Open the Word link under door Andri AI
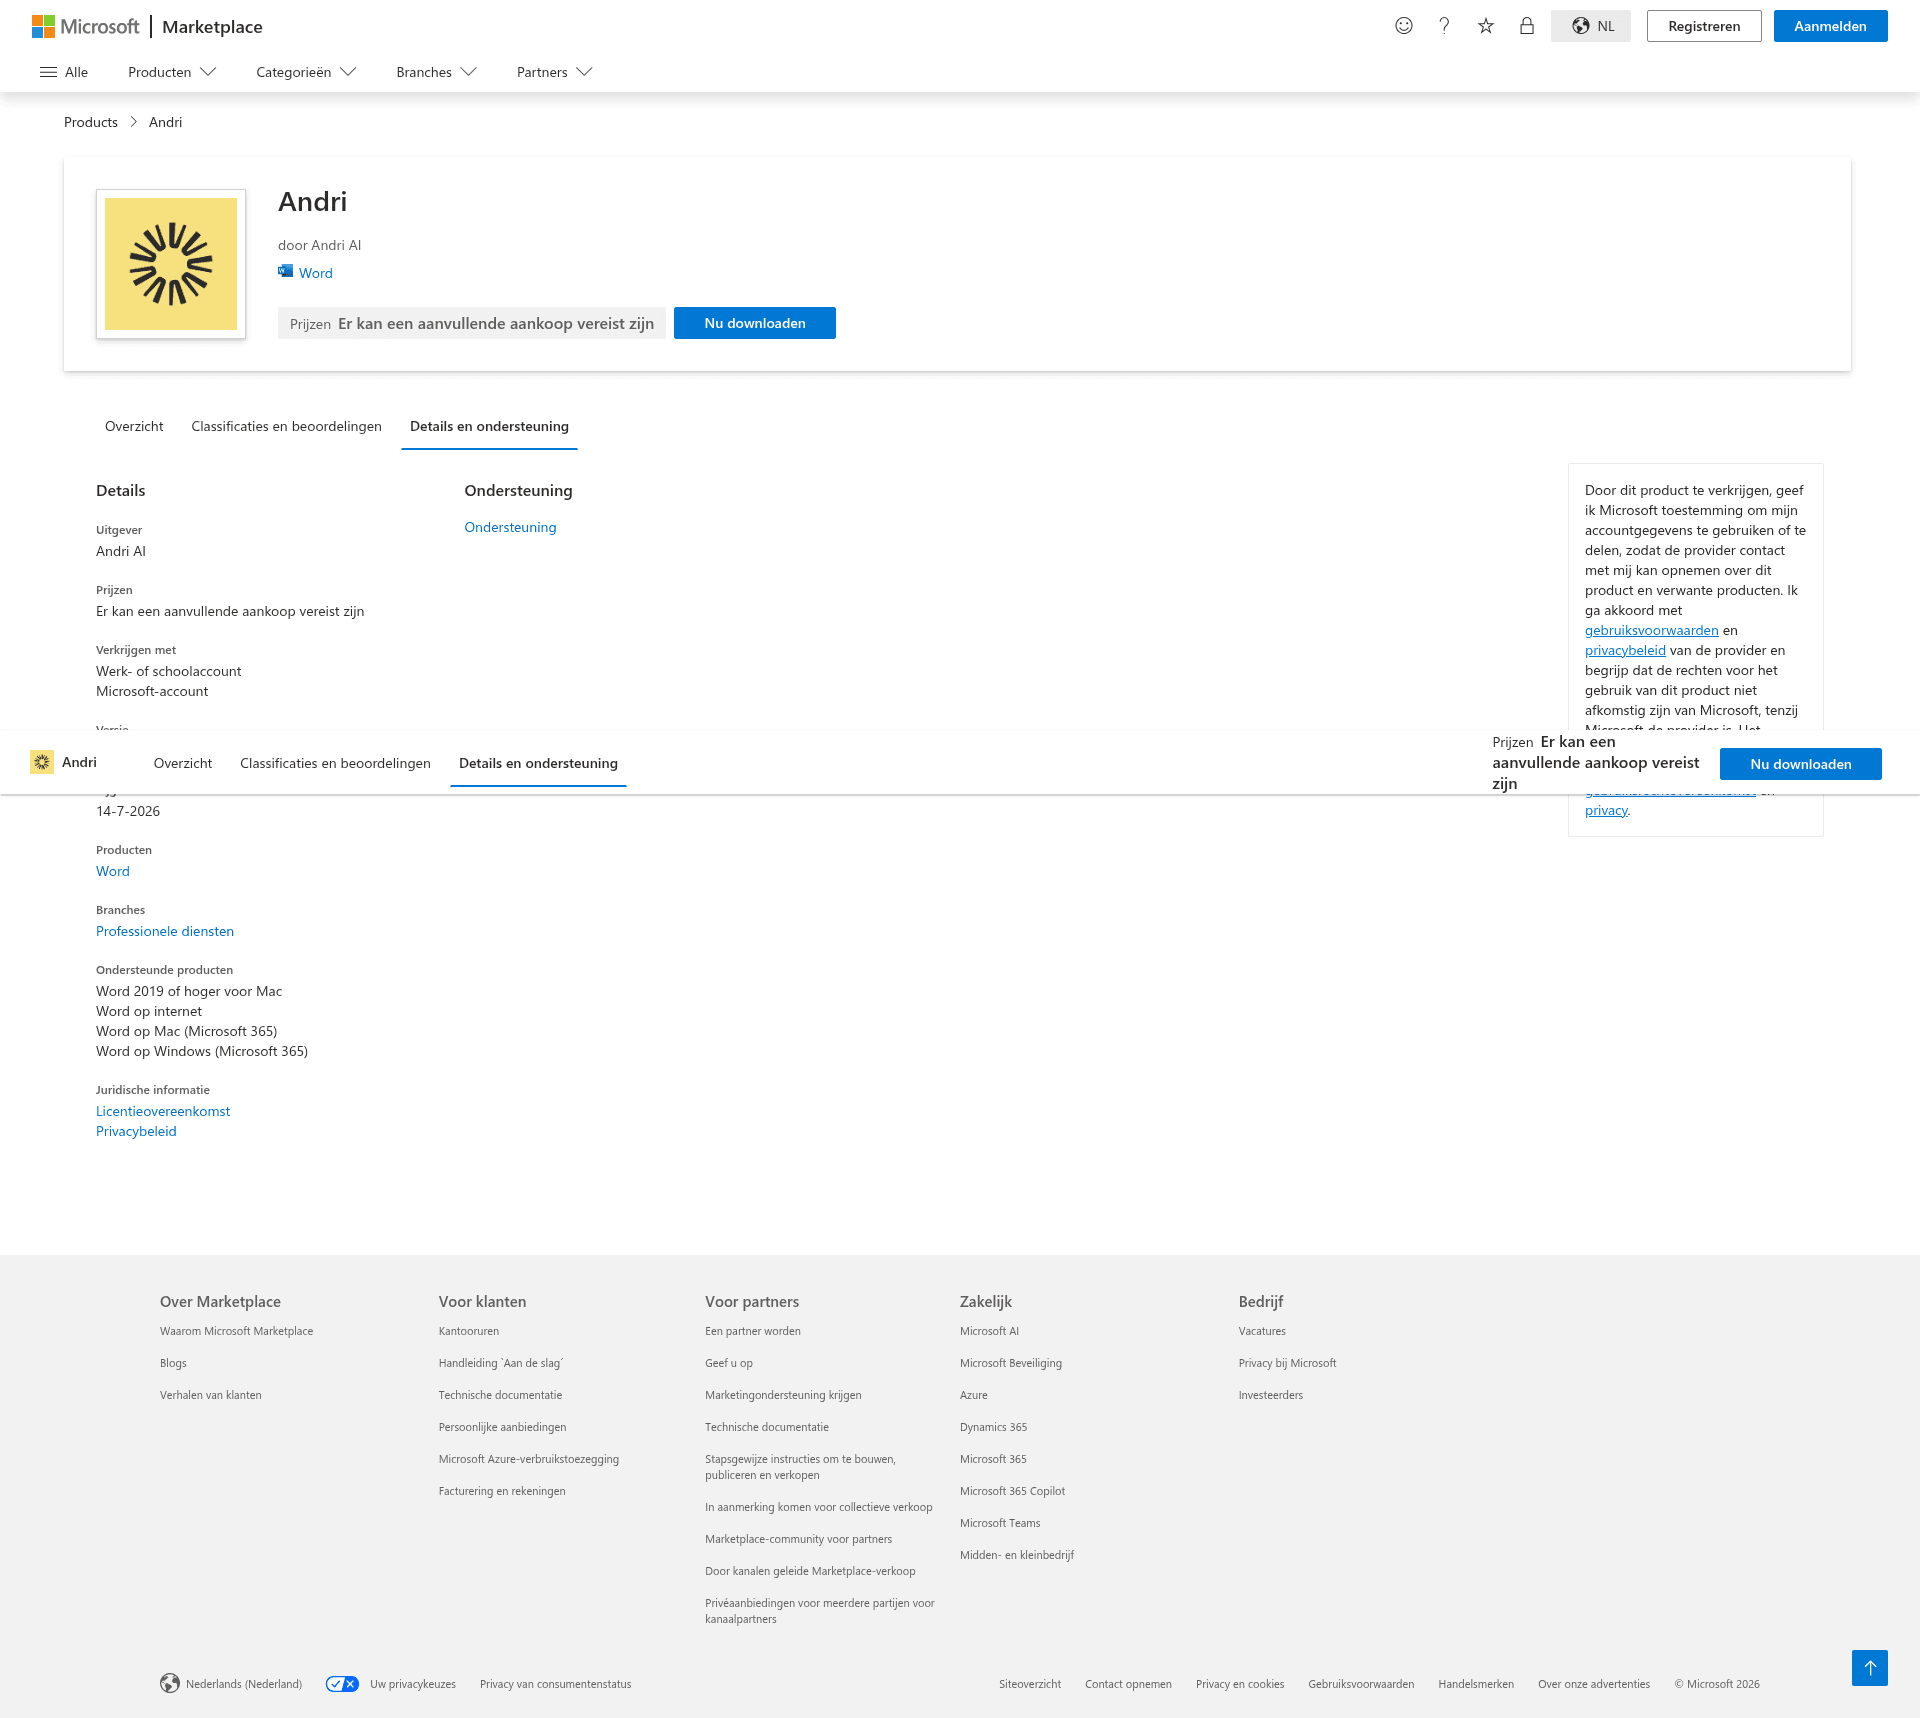This screenshot has height=1718, width=1920. coord(316,273)
